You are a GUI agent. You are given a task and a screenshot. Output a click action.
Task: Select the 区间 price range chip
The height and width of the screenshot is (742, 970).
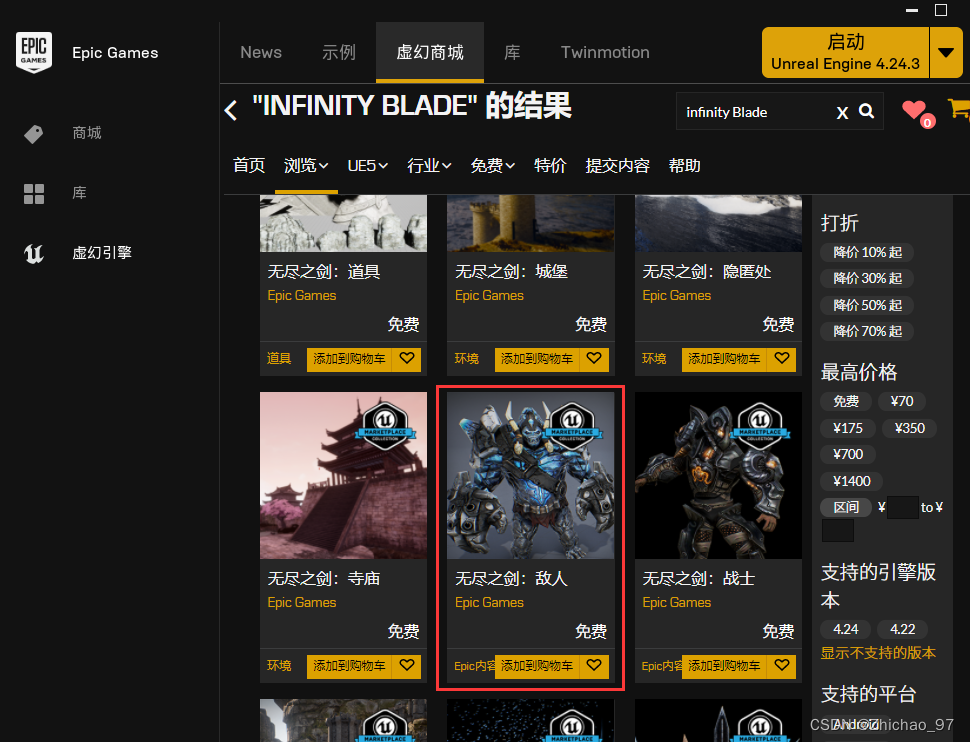[x=846, y=507]
